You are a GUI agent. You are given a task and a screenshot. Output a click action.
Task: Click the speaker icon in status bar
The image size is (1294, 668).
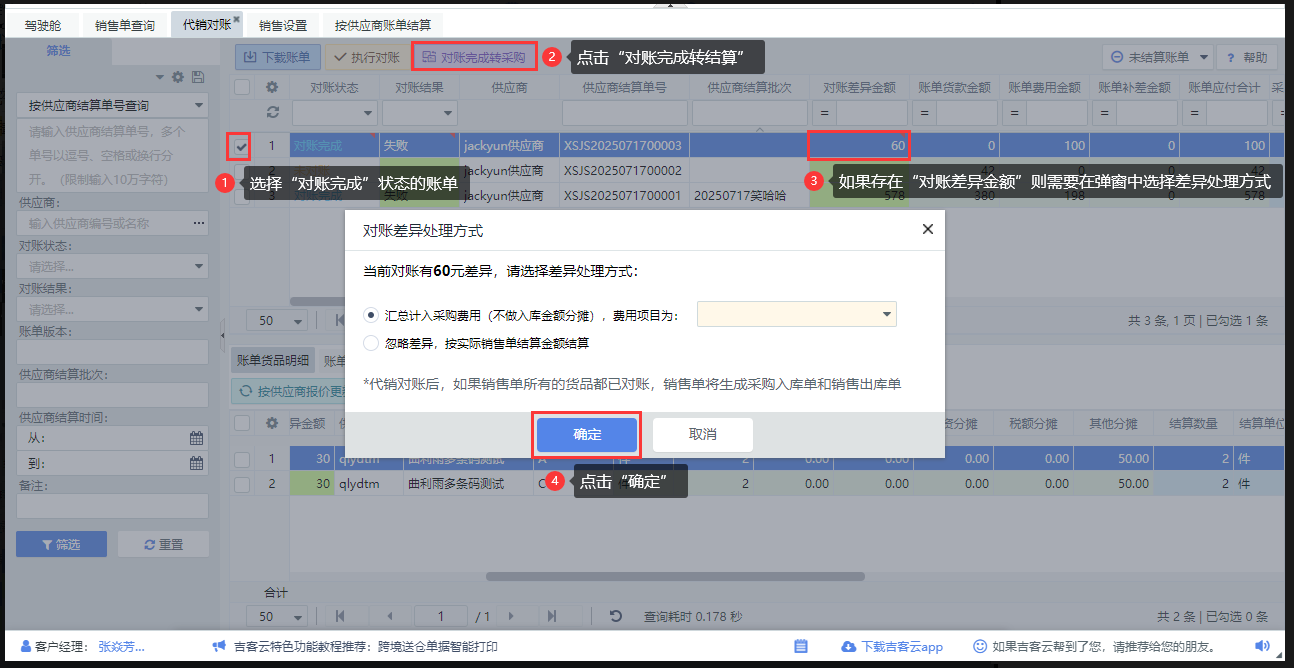click(x=1262, y=646)
